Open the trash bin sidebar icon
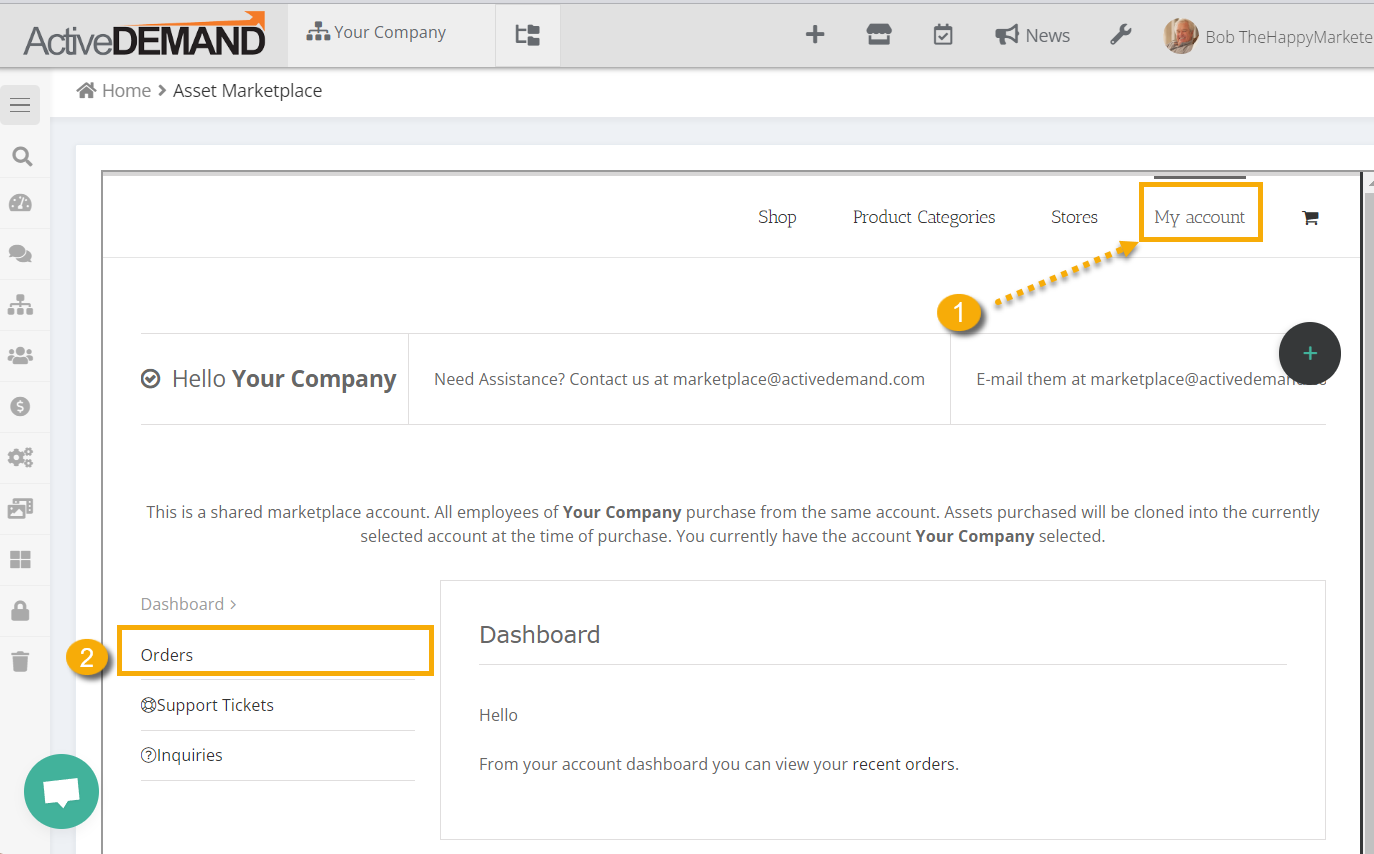Image resolution: width=1374 pixels, height=854 pixels. coord(20,661)
